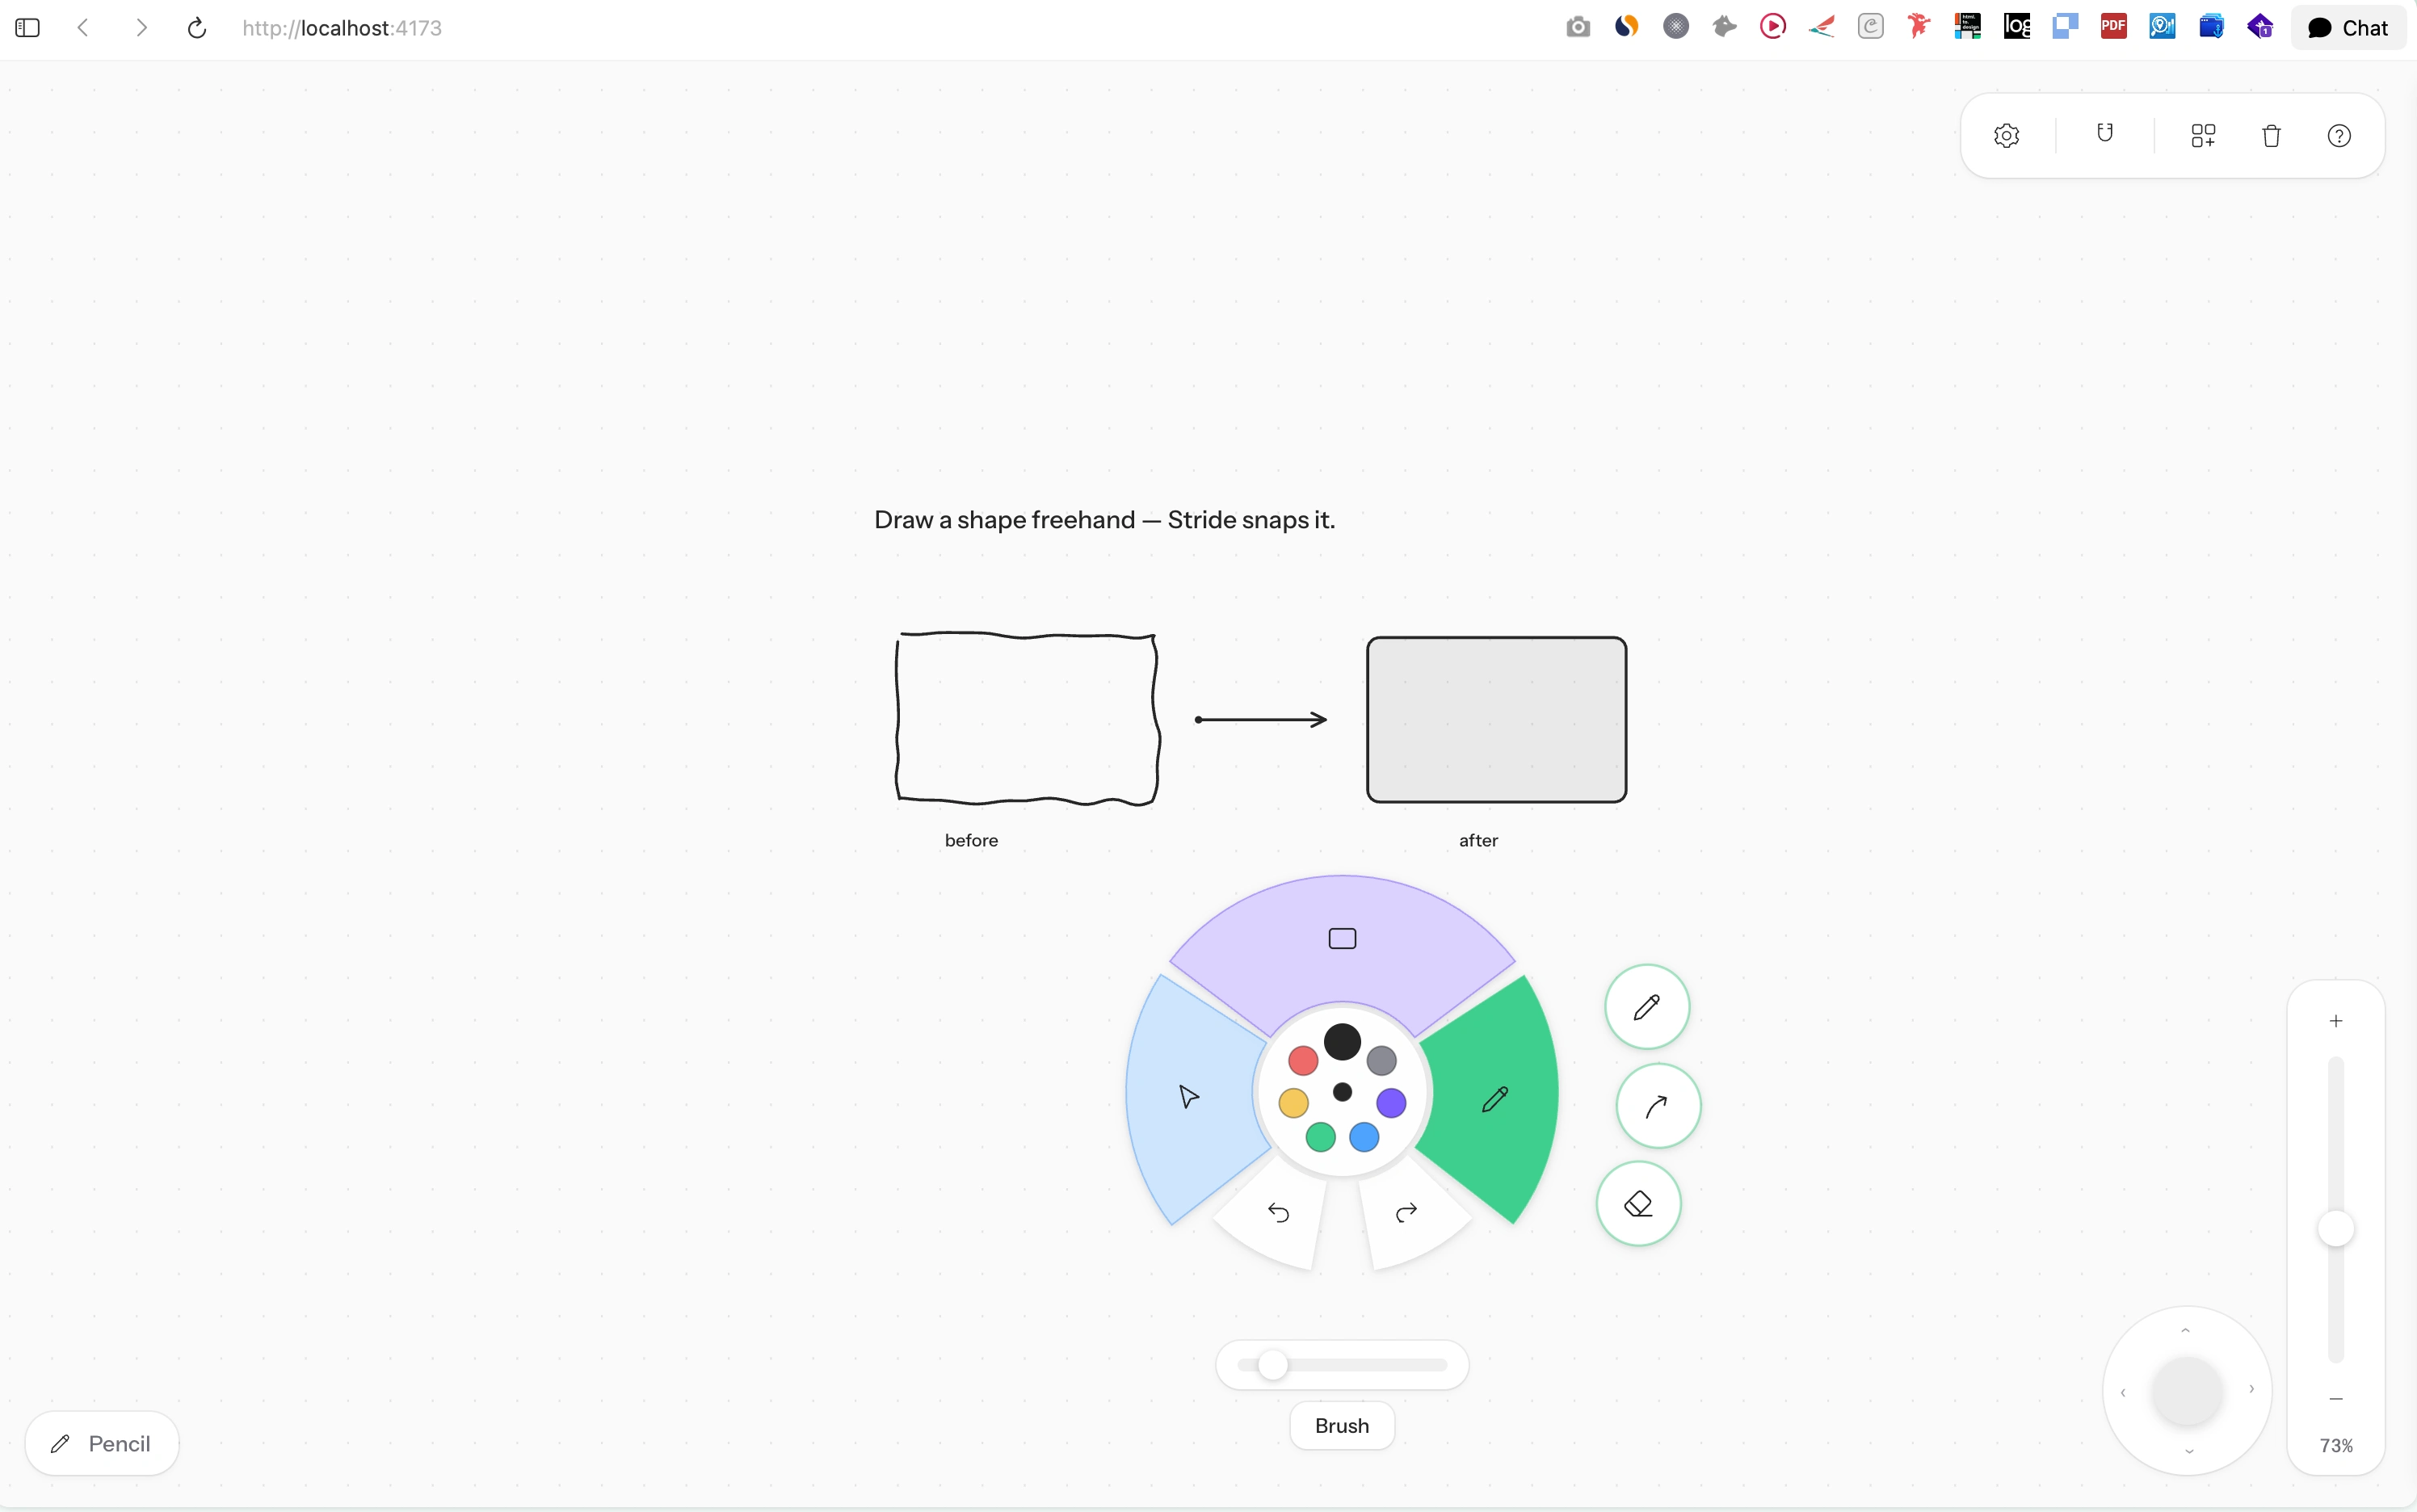Click the 'Draw a shape freehand' heading
This screenshot has height=1512, width=2417.
[1104, 520]
